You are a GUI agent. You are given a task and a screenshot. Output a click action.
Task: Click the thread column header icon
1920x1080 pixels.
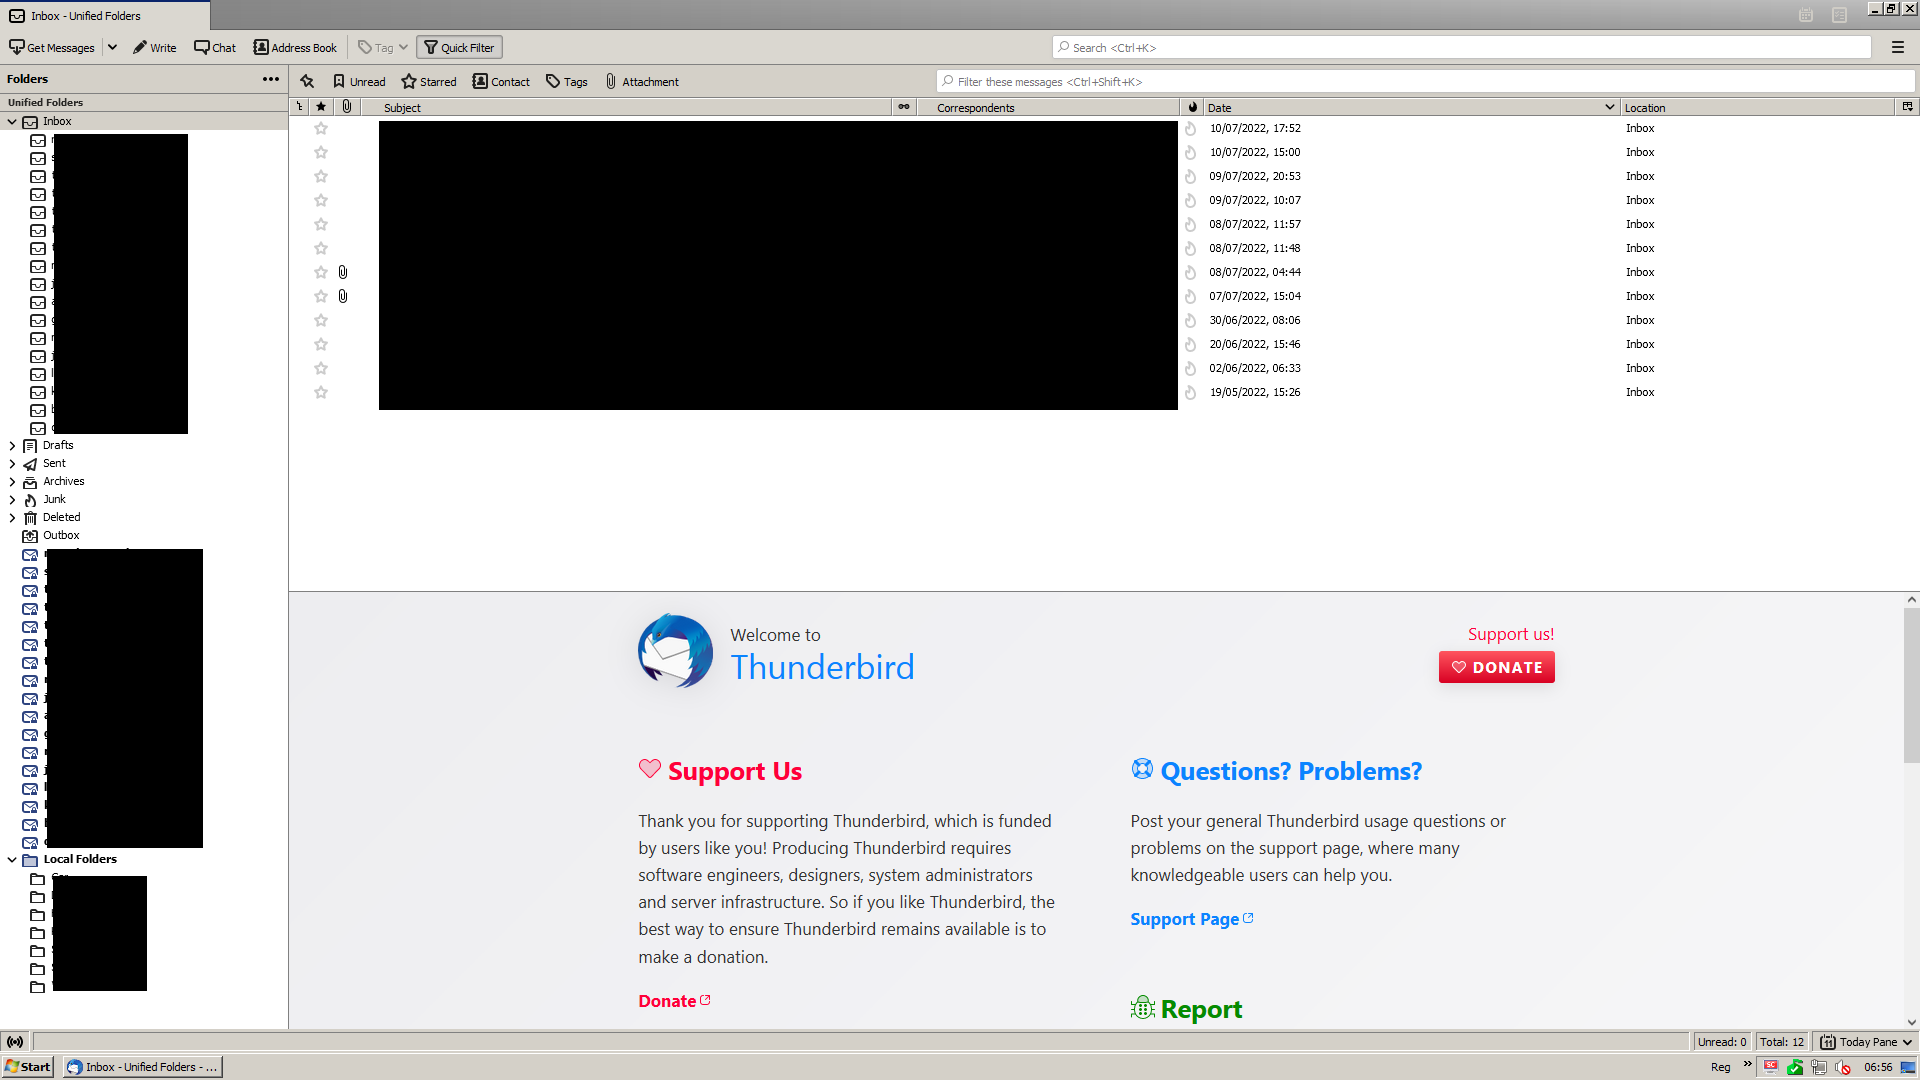coord(299,107)
